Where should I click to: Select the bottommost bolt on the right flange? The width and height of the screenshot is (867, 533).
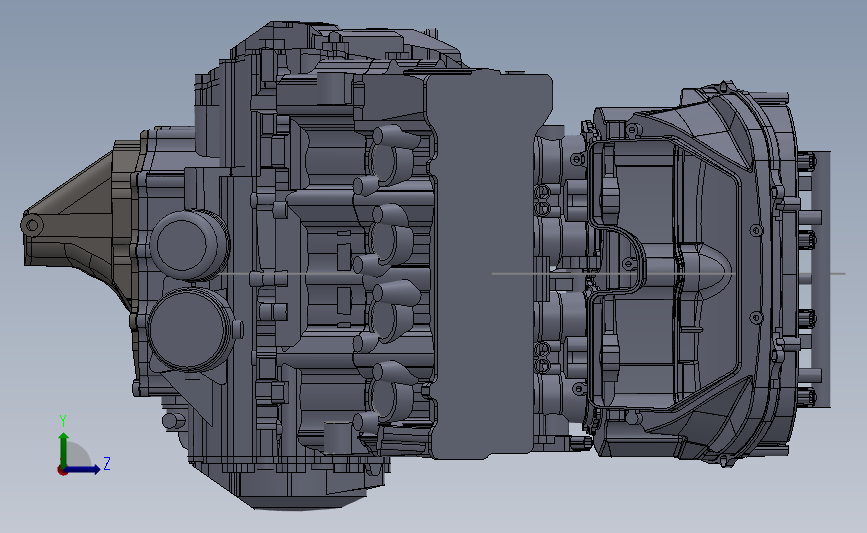pos(808,396)
